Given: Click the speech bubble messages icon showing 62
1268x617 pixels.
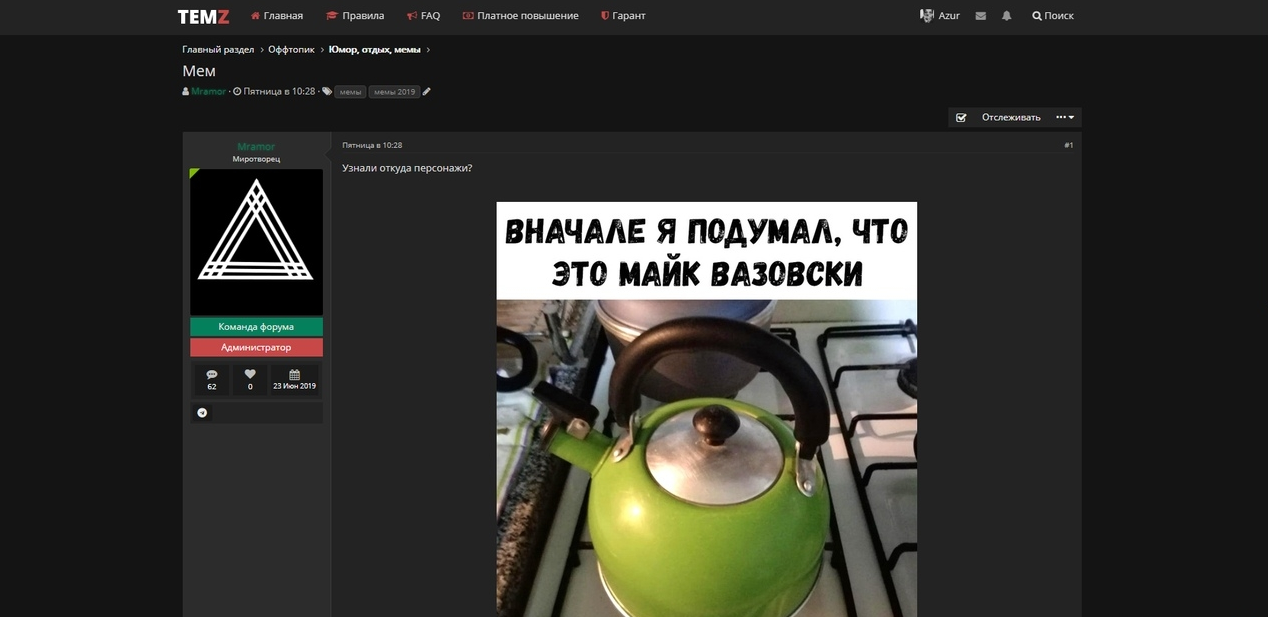Looking at the screenshot, I should click(211, 374).
